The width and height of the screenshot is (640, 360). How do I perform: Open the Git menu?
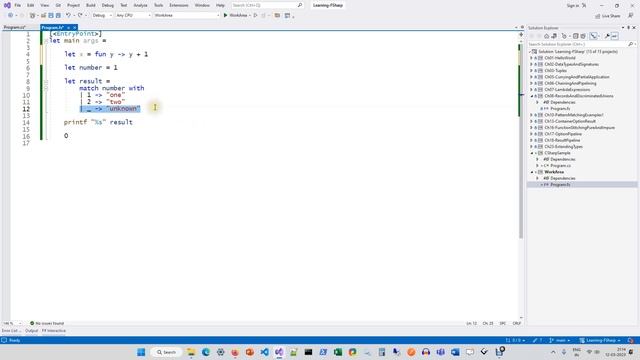pos(58,5)
